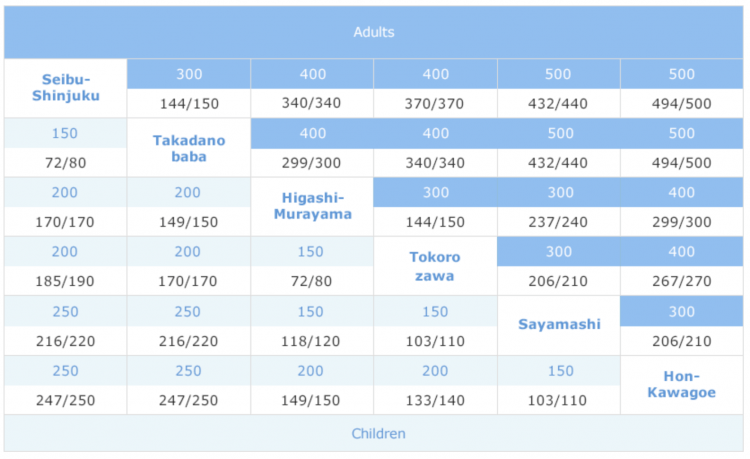Select the 150 fare left of Hon-Kawagoe
The width and height of the screenshot is (750, 459).
[x=558, y=371]
